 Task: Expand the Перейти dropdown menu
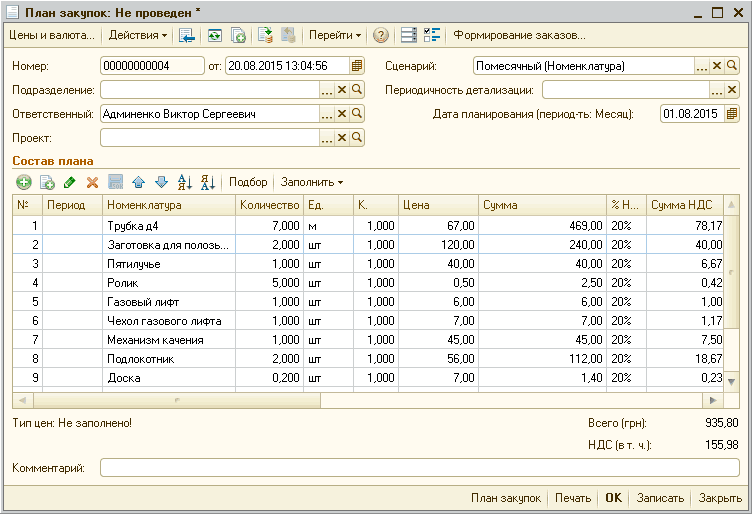click(x=335, y=35)
